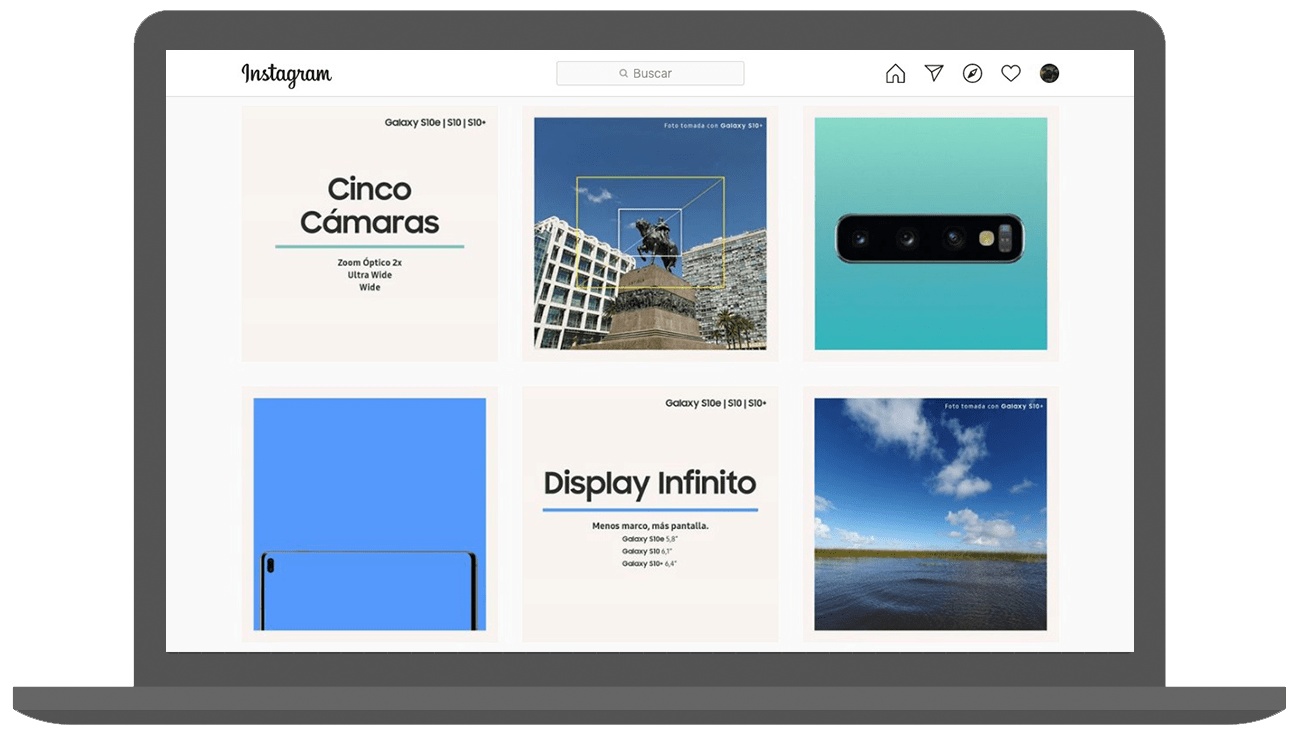Click the magnifier icon in Buscar field

pos(624,74)
